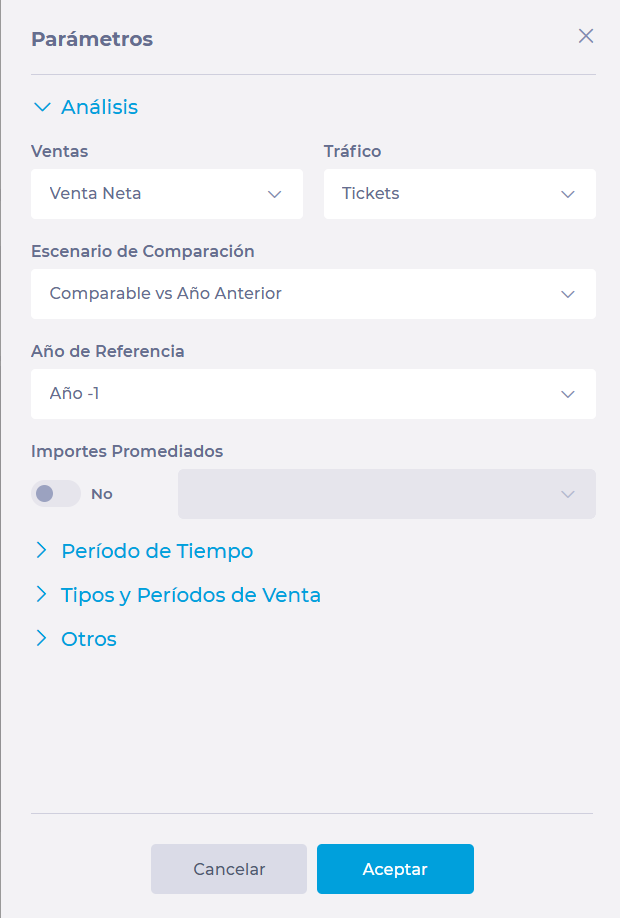Close the Parámetros panel with X icon
620x918 pixels.
click(585, 36)
